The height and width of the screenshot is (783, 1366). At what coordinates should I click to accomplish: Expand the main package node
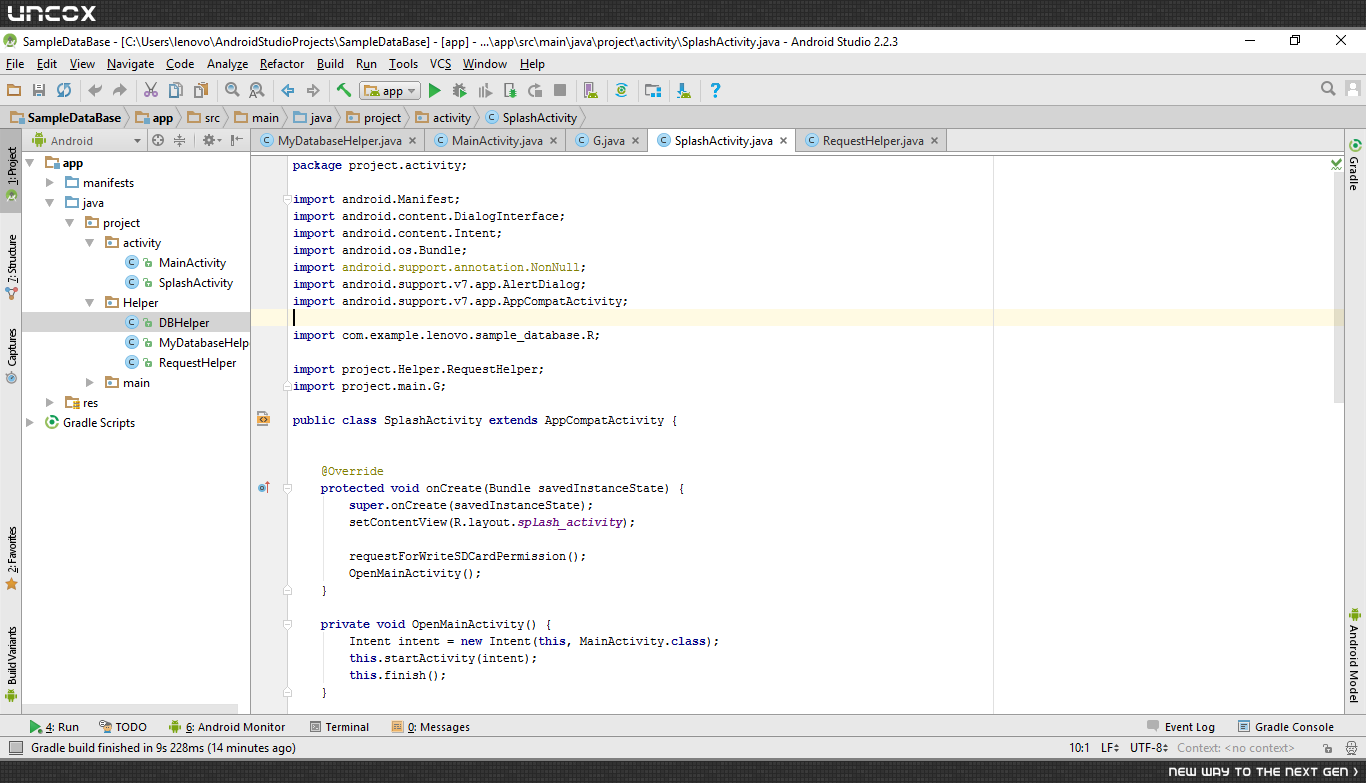tap(90, 383)
